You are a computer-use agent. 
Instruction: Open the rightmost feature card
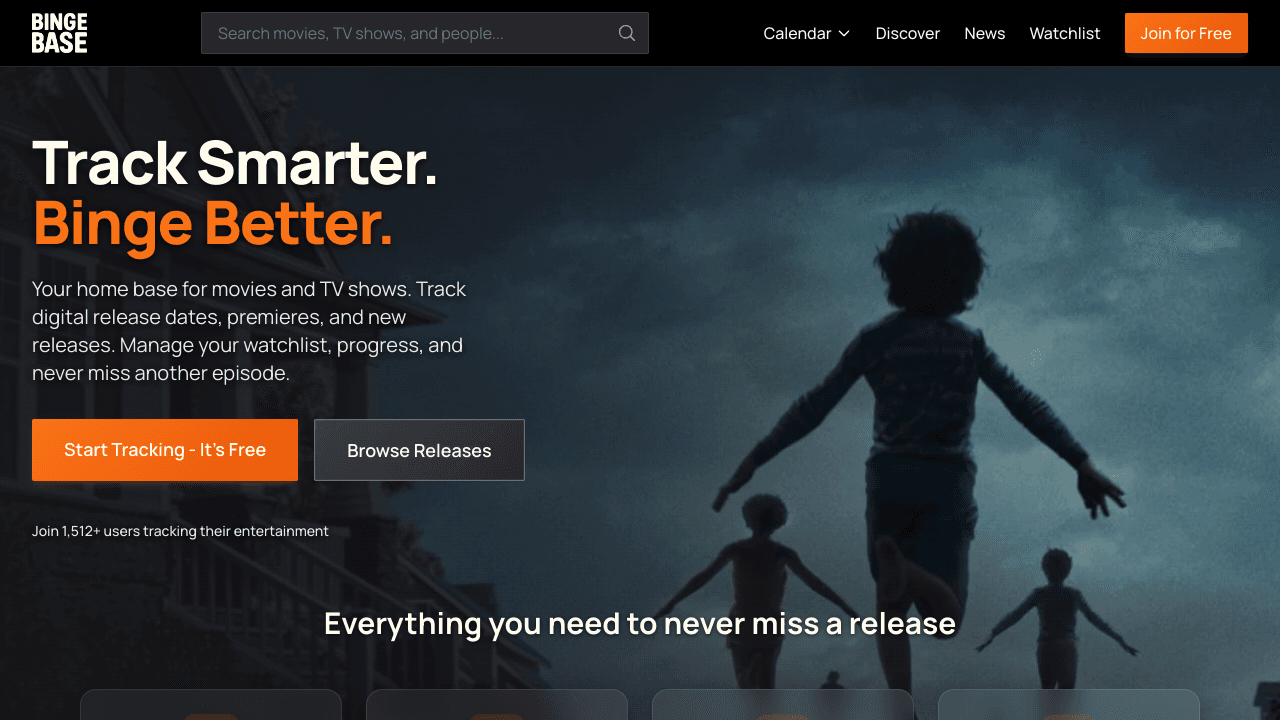(x=1069, y=705)
